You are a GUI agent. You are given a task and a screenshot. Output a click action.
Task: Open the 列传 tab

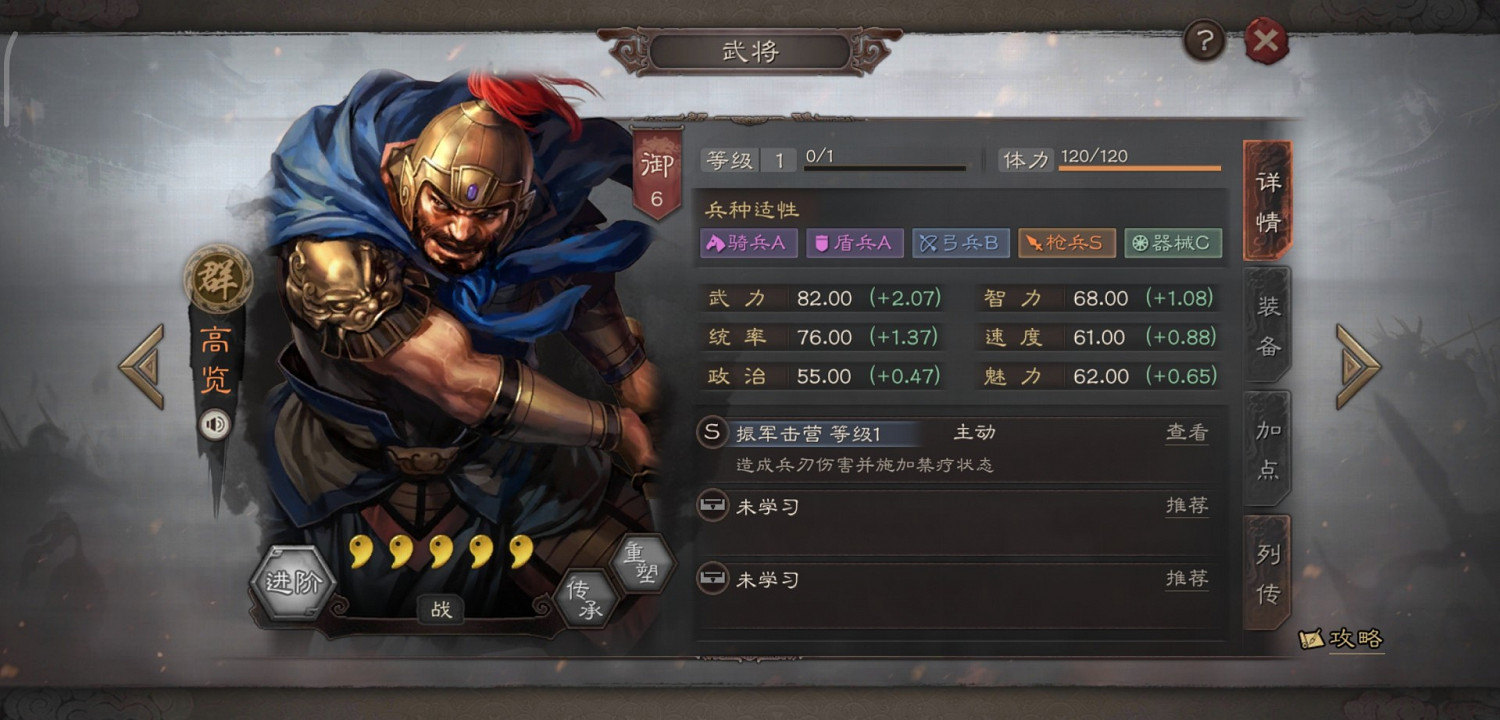pos(1268,574)
